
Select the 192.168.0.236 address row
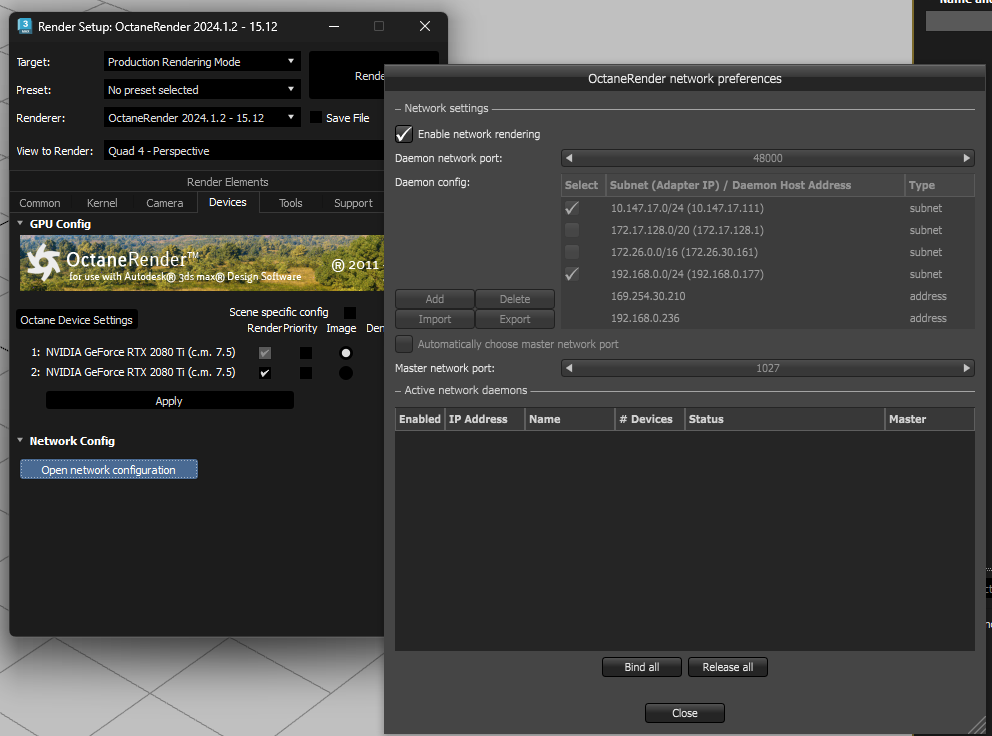767,318
